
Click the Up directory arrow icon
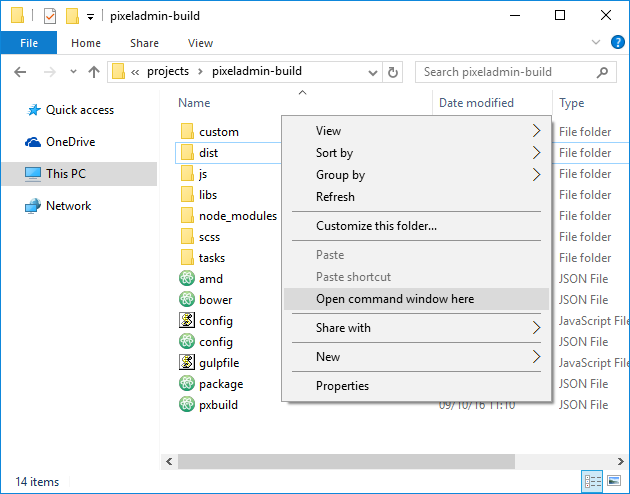click(x=94, y=72)
